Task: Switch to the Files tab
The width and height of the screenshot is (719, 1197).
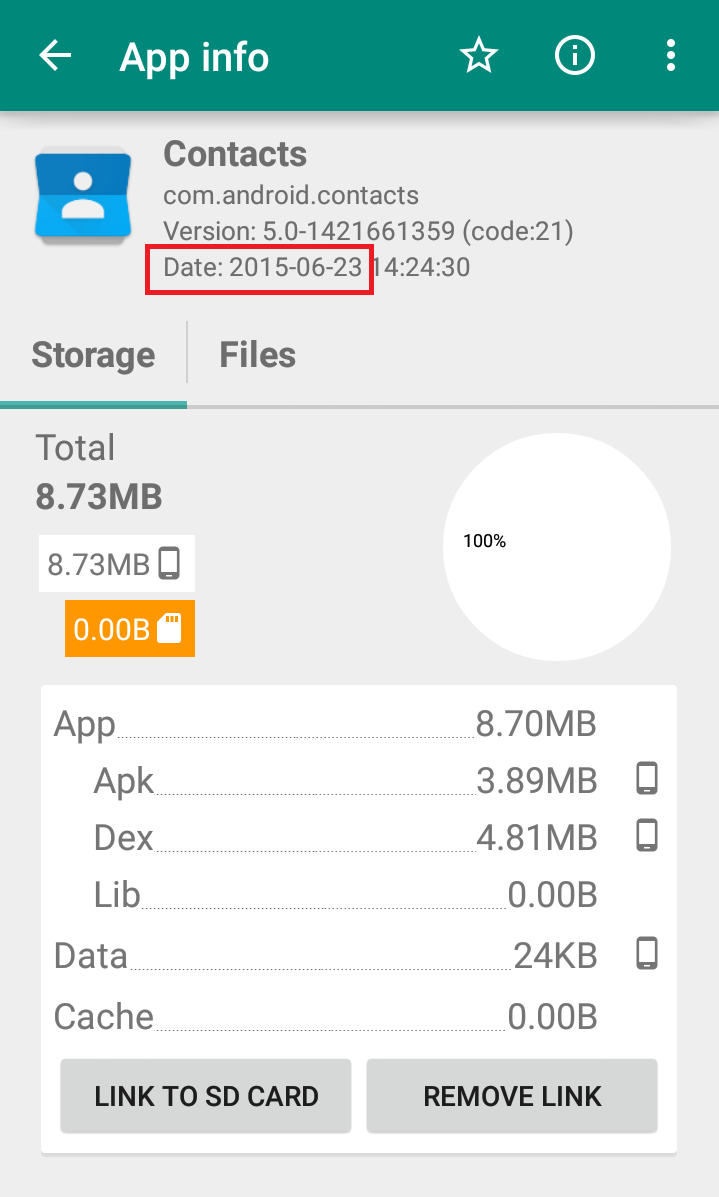Action: [x=258, y=355]
